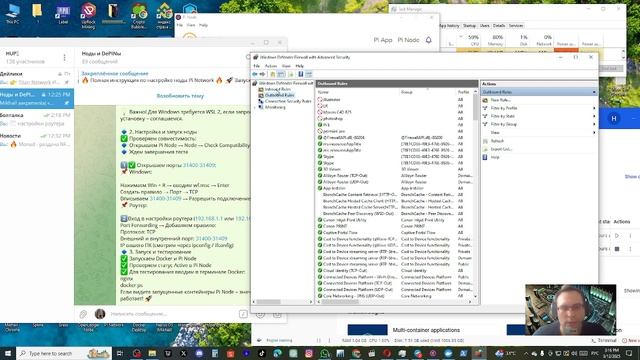
Task: Open Terminal in Docker status bar
Action: tap(604, 340)
